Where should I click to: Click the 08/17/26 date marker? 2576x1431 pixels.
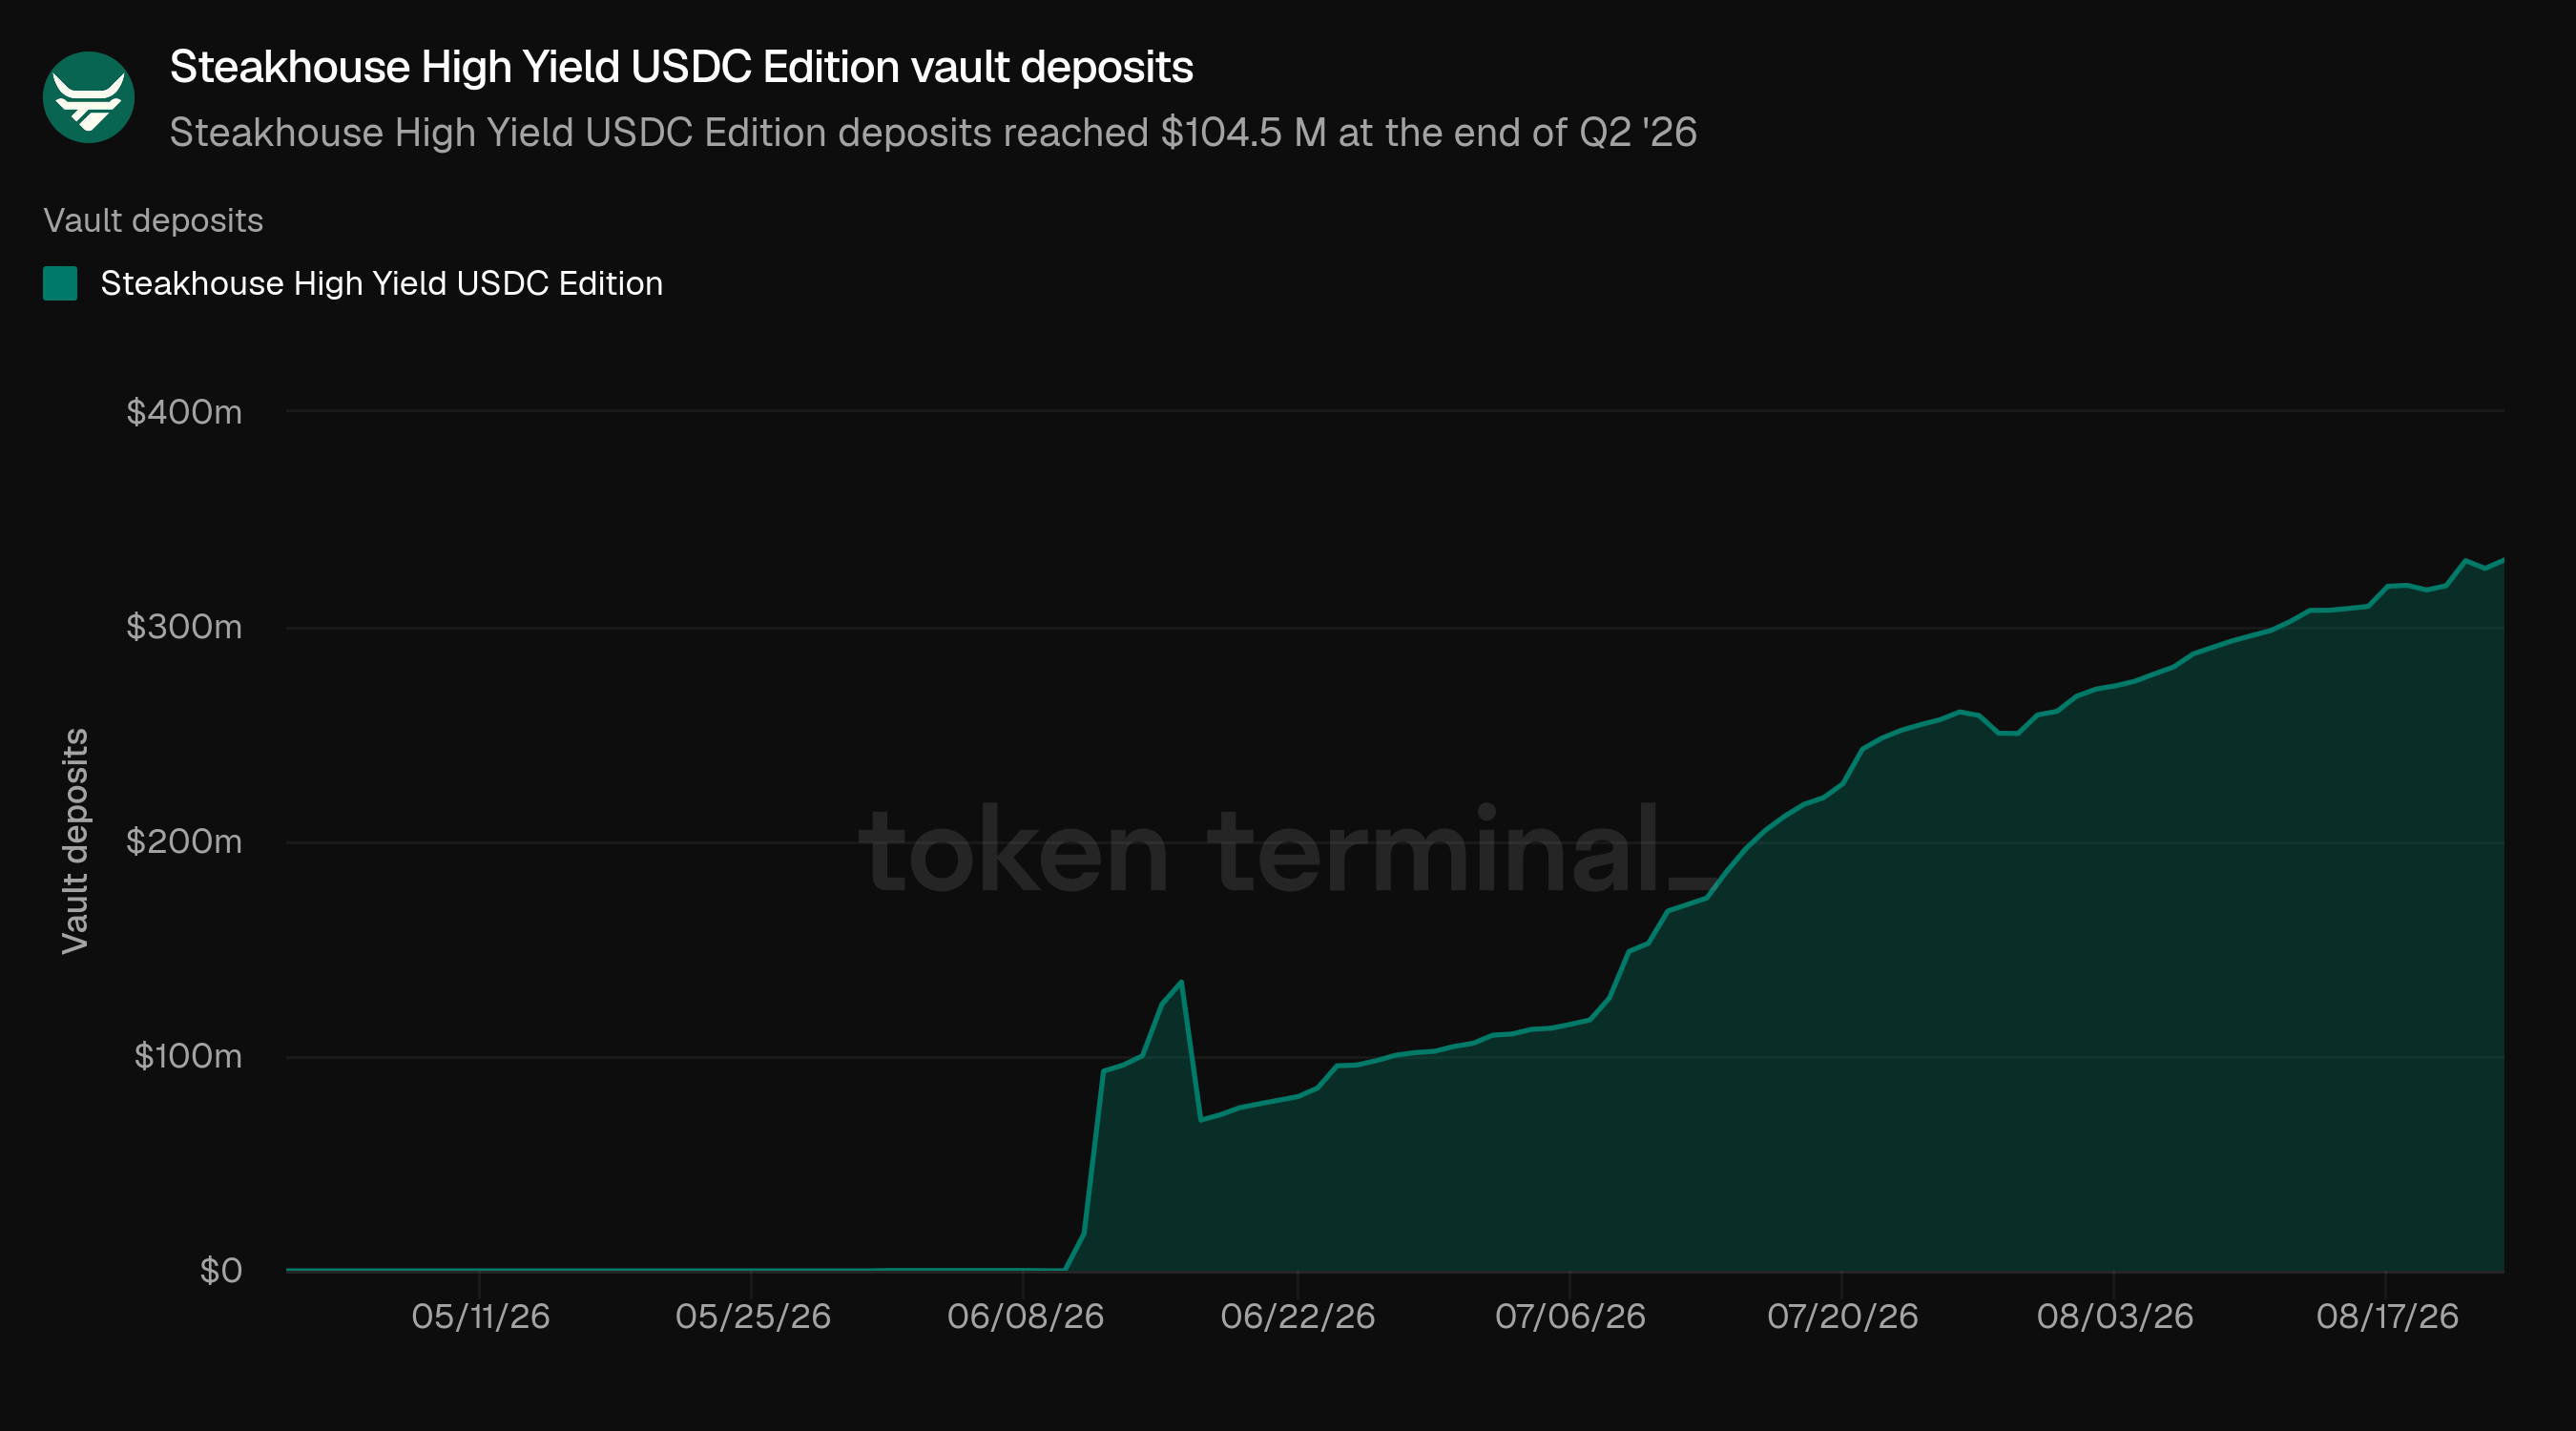tap(2387, 1316)
